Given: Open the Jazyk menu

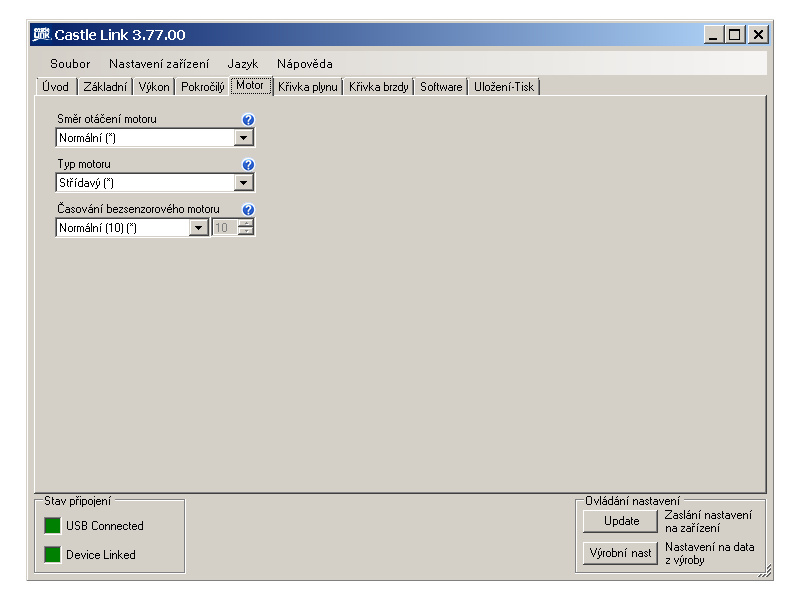Looking at the screenshot, I should 242,64.
